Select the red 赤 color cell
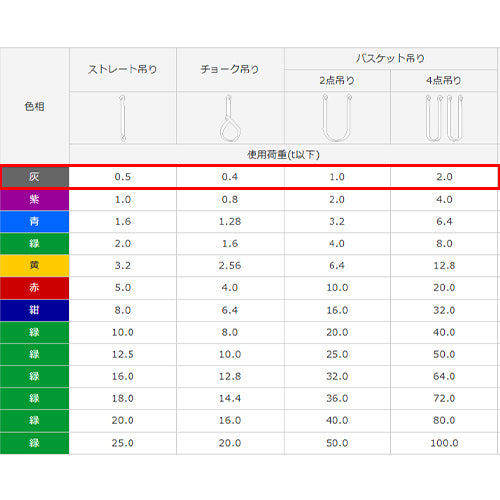The image size is (500, 500). coord(35,287)
